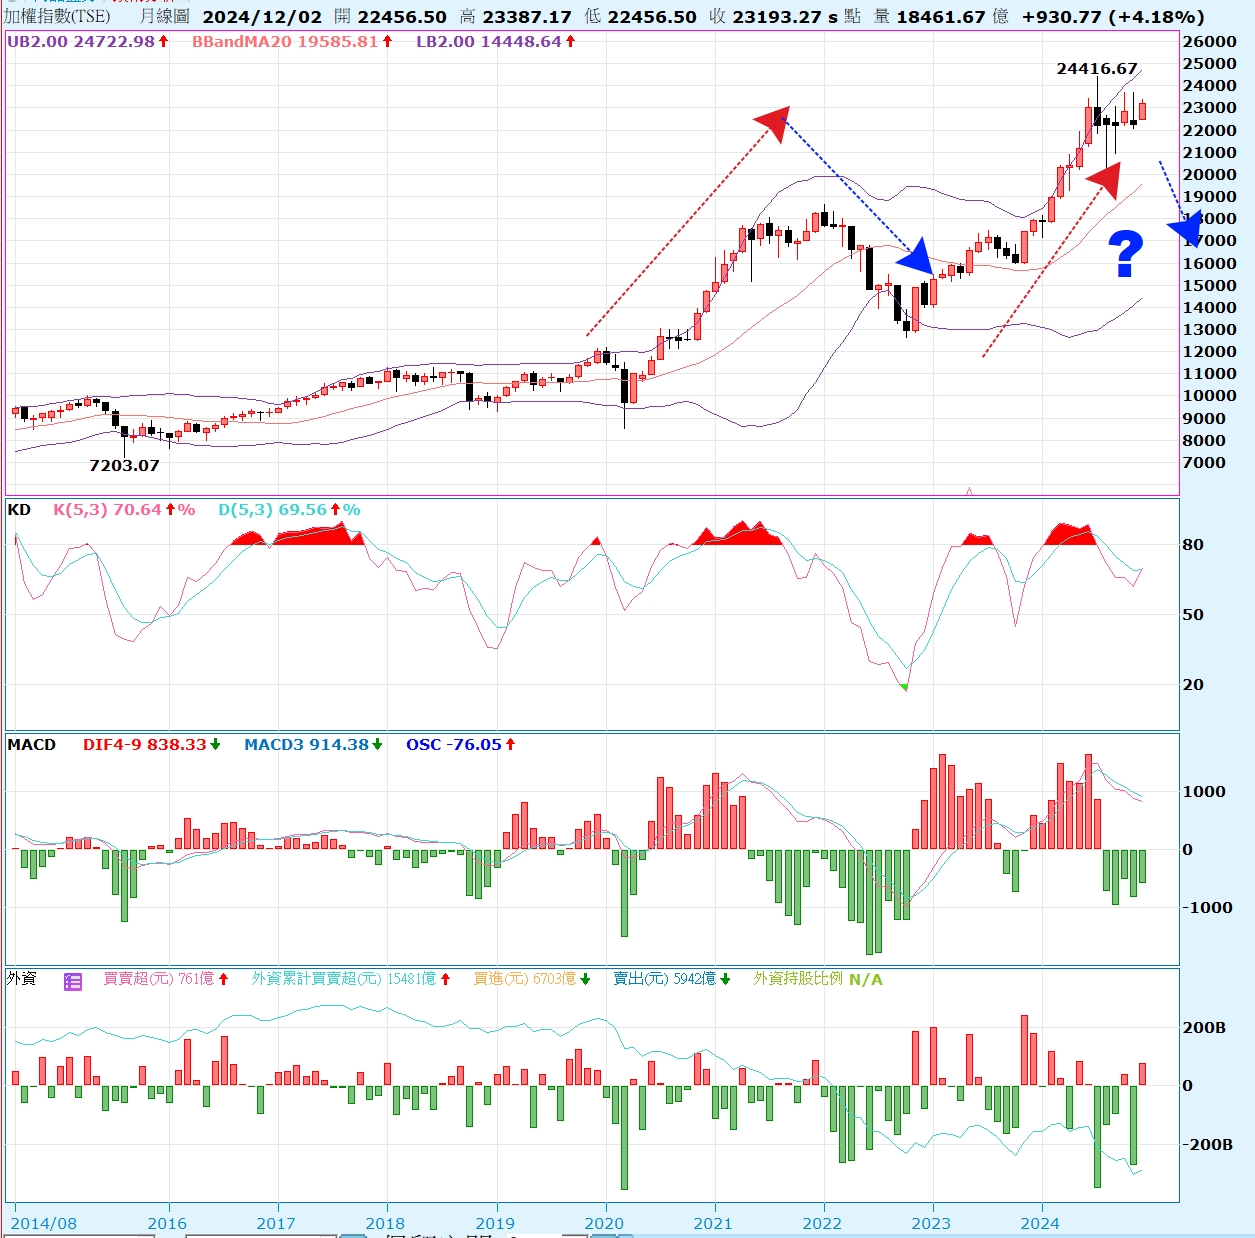Click the red up-arrow head near 2021 peak

[x=773, y=122]
